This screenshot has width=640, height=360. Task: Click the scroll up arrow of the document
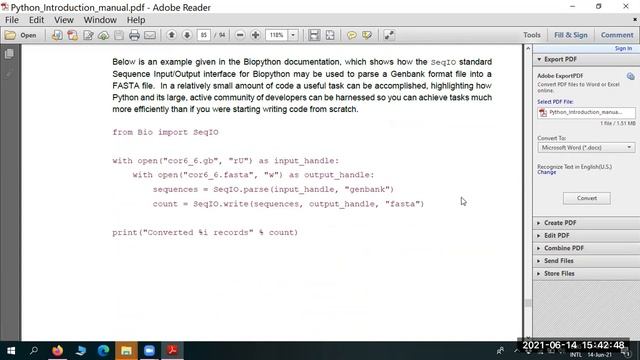(528, 49)
